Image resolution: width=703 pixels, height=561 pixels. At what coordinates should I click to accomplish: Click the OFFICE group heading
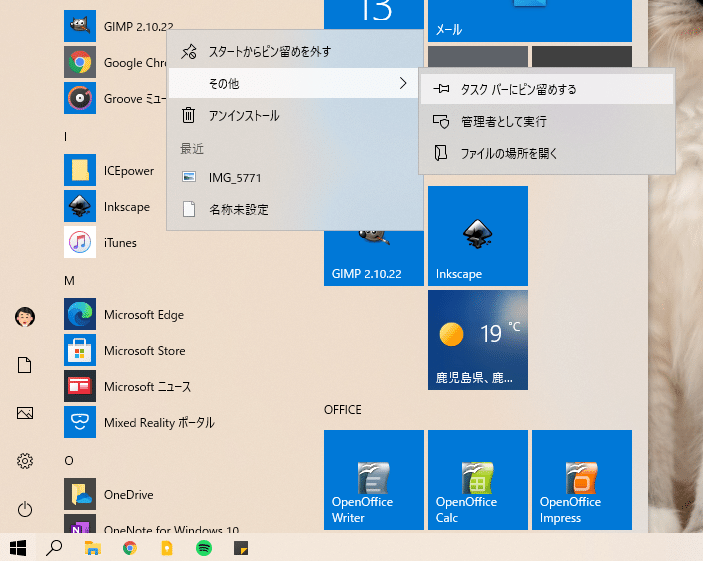pyautogui.click(x=343, y=410)
